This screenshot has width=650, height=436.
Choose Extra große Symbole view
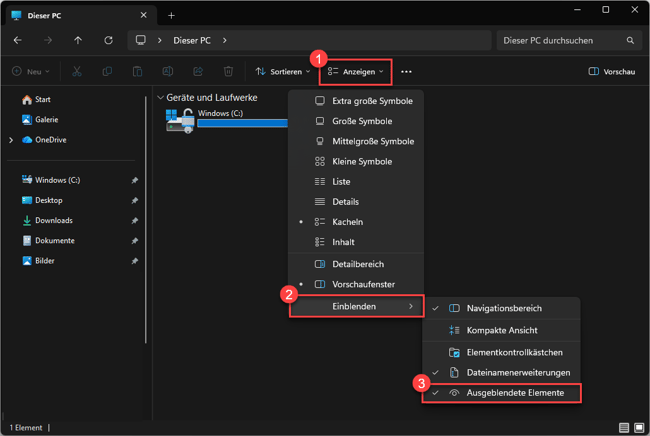[x=371, y=101]
